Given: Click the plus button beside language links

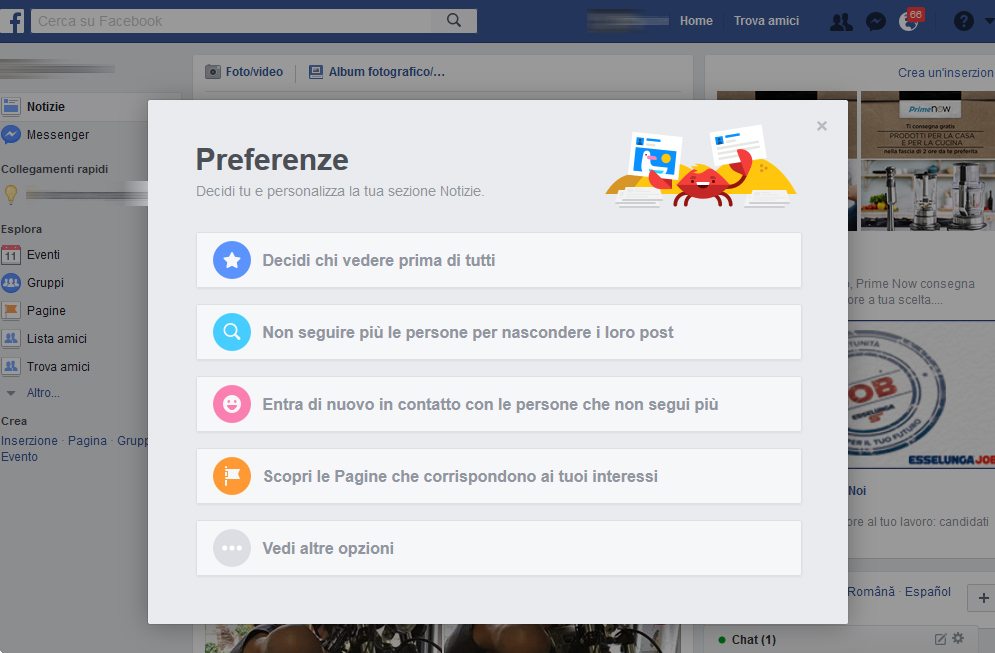Looking at the screenshot, I should pyautogui.click(x=983, y=598).
